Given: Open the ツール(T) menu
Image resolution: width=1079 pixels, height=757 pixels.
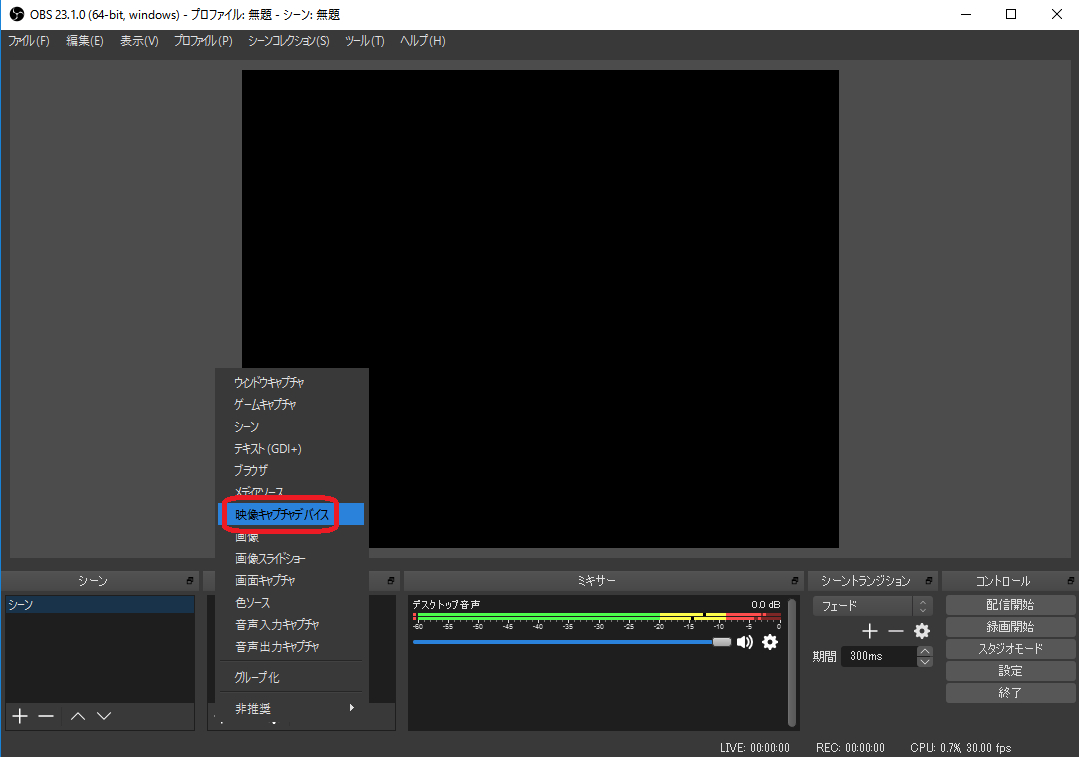Looking at the screenshot, I should (x=364, y=41).
